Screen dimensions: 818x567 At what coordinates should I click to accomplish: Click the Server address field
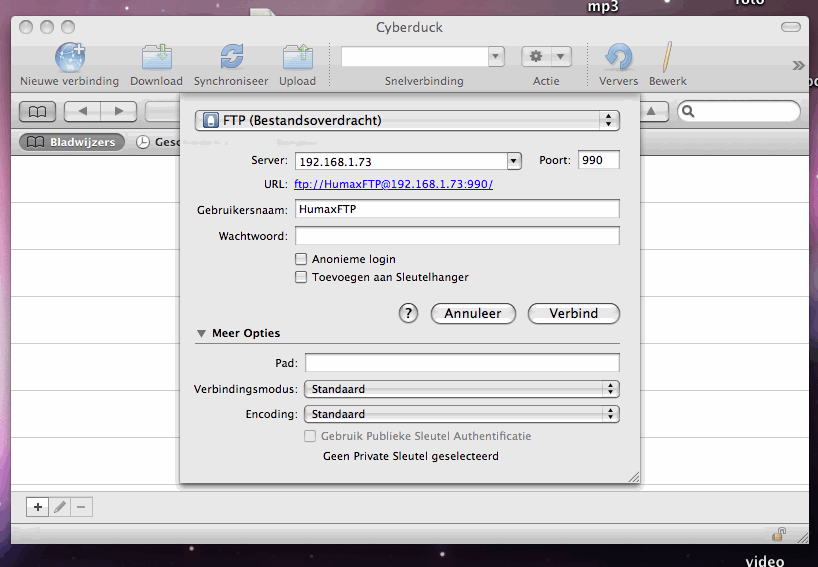click(401, 161)
